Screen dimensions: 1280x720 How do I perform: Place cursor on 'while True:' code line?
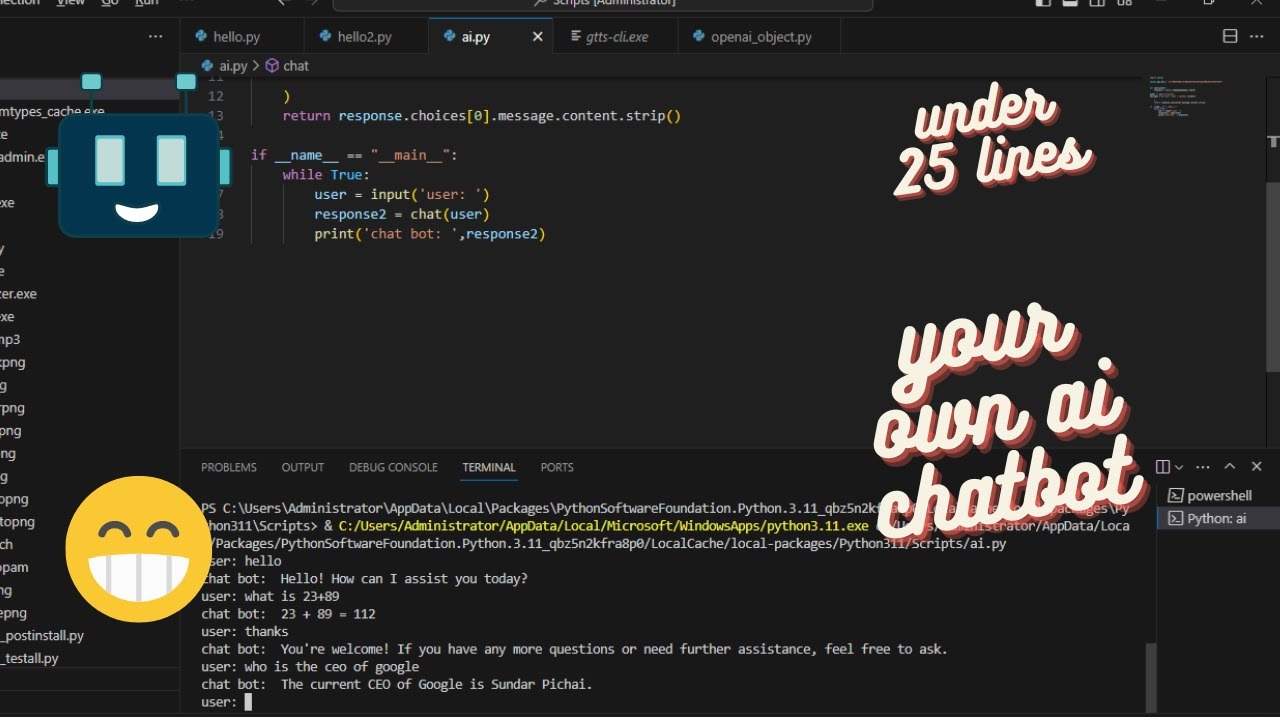click(x=326, y=175)
